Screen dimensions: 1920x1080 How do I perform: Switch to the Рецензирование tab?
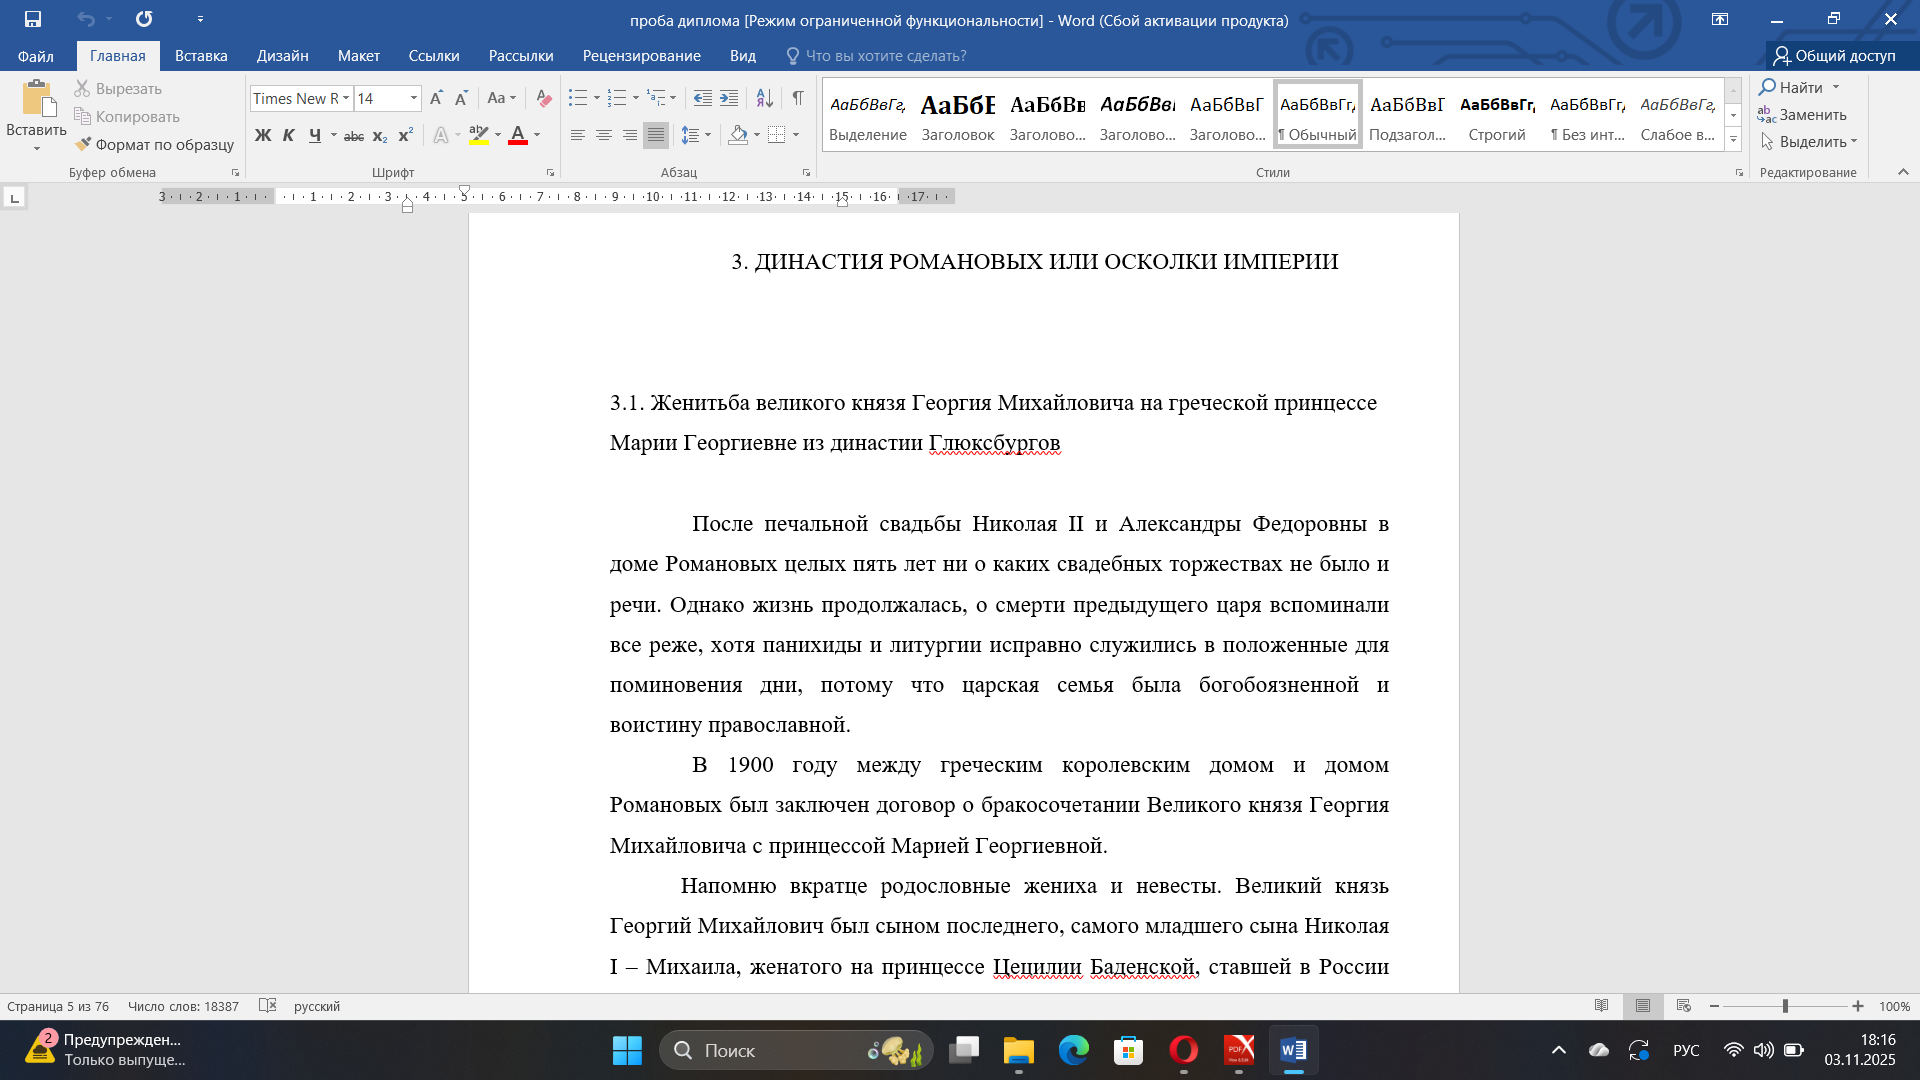[x=641, y=56]
